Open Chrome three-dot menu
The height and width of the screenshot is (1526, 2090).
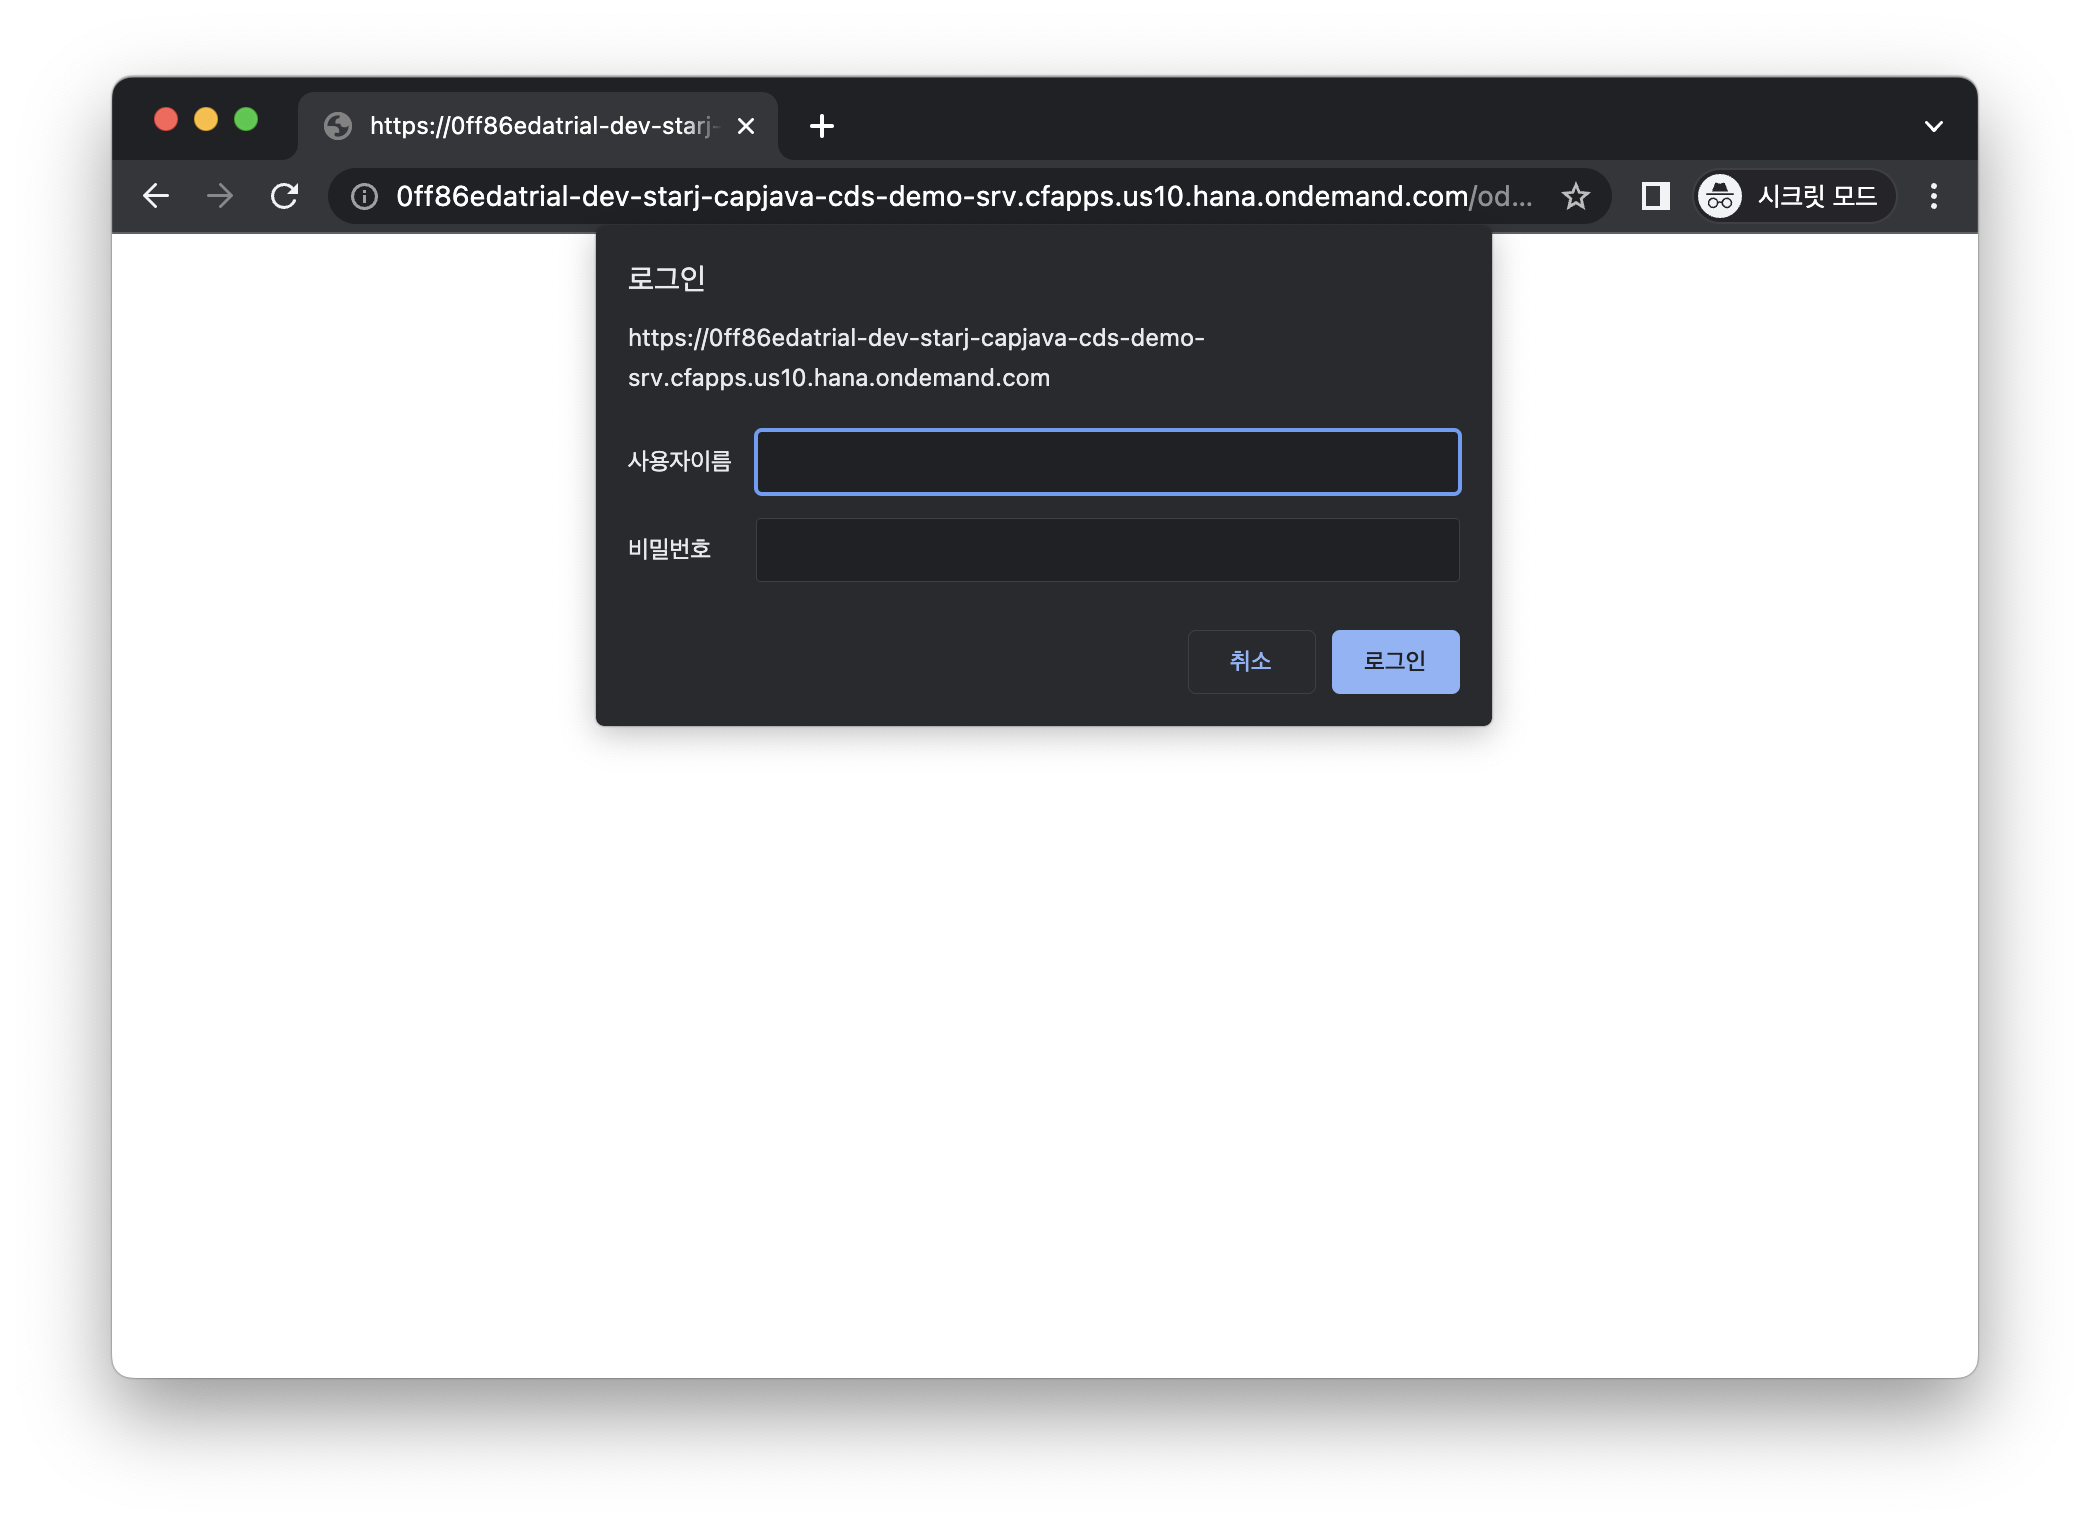click(x=1933, y=196)
